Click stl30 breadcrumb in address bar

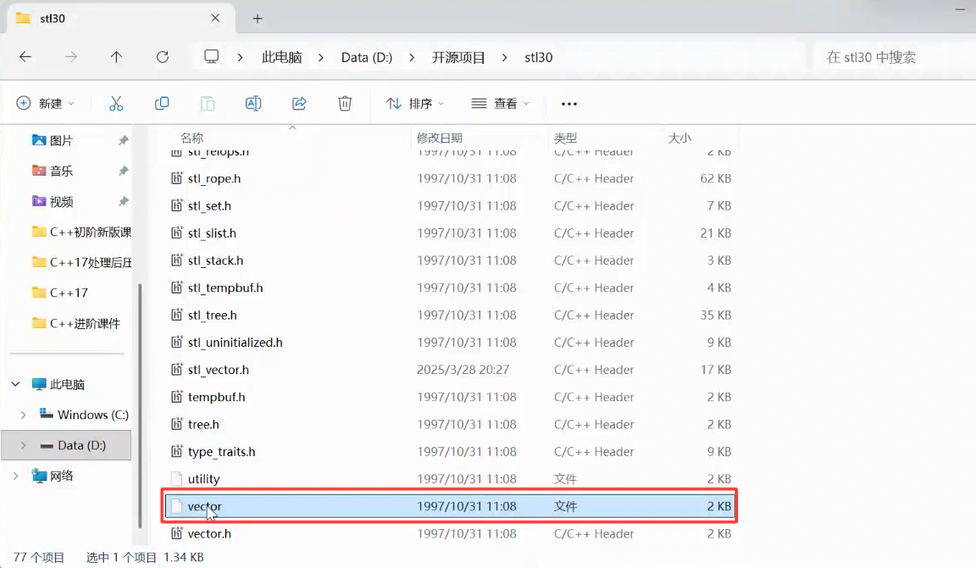click(x=538, y=57)
